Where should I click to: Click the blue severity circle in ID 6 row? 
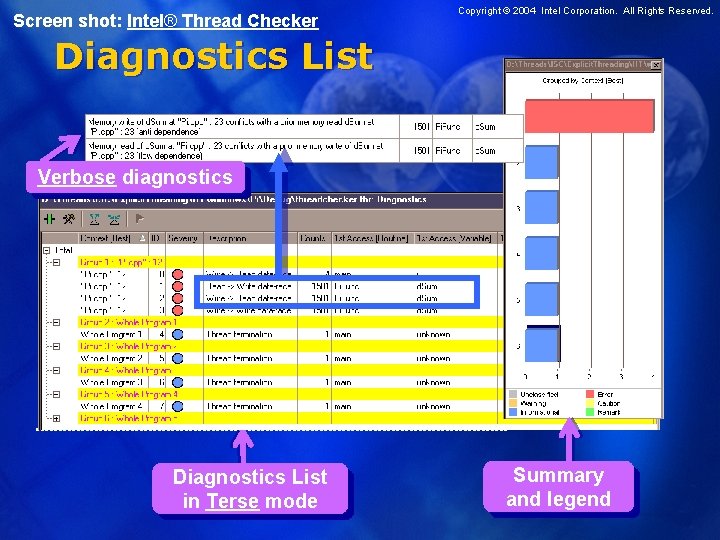point(177,382)
